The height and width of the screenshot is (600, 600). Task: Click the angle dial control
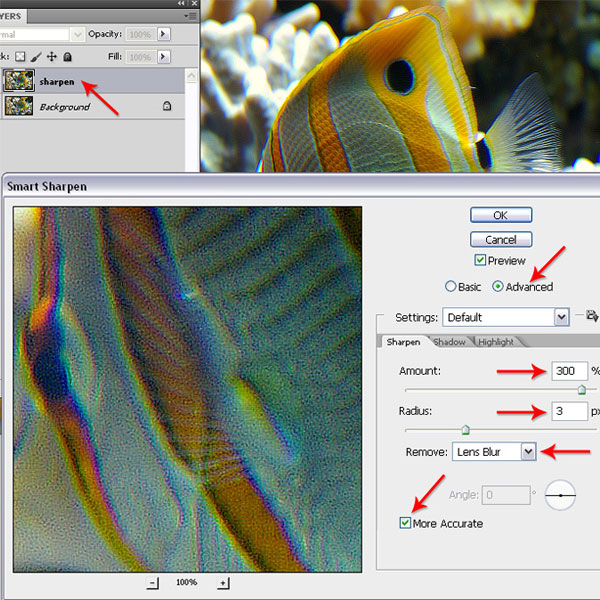pos(560,495)
